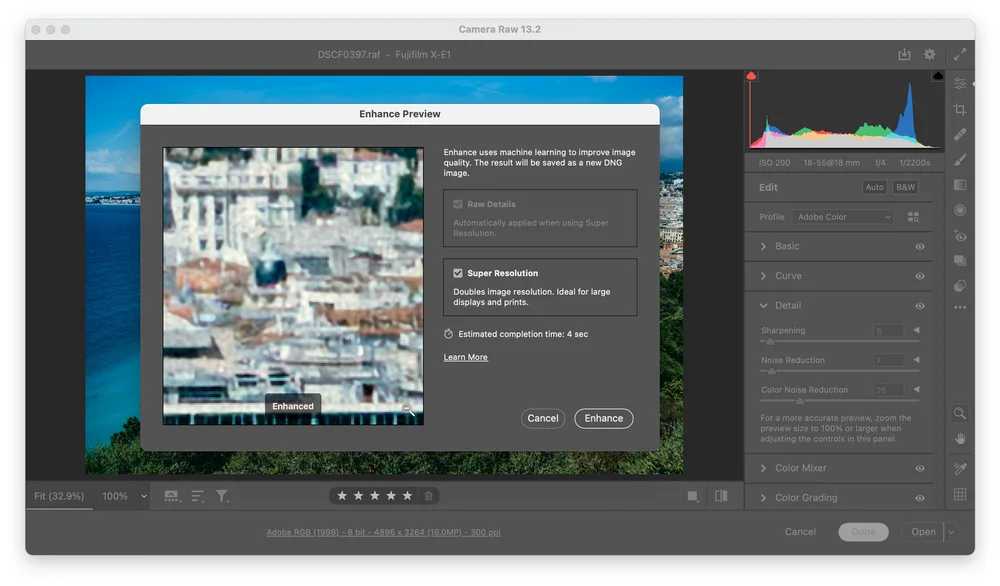Click the trash icon to mark for deletion

(429, 495)
